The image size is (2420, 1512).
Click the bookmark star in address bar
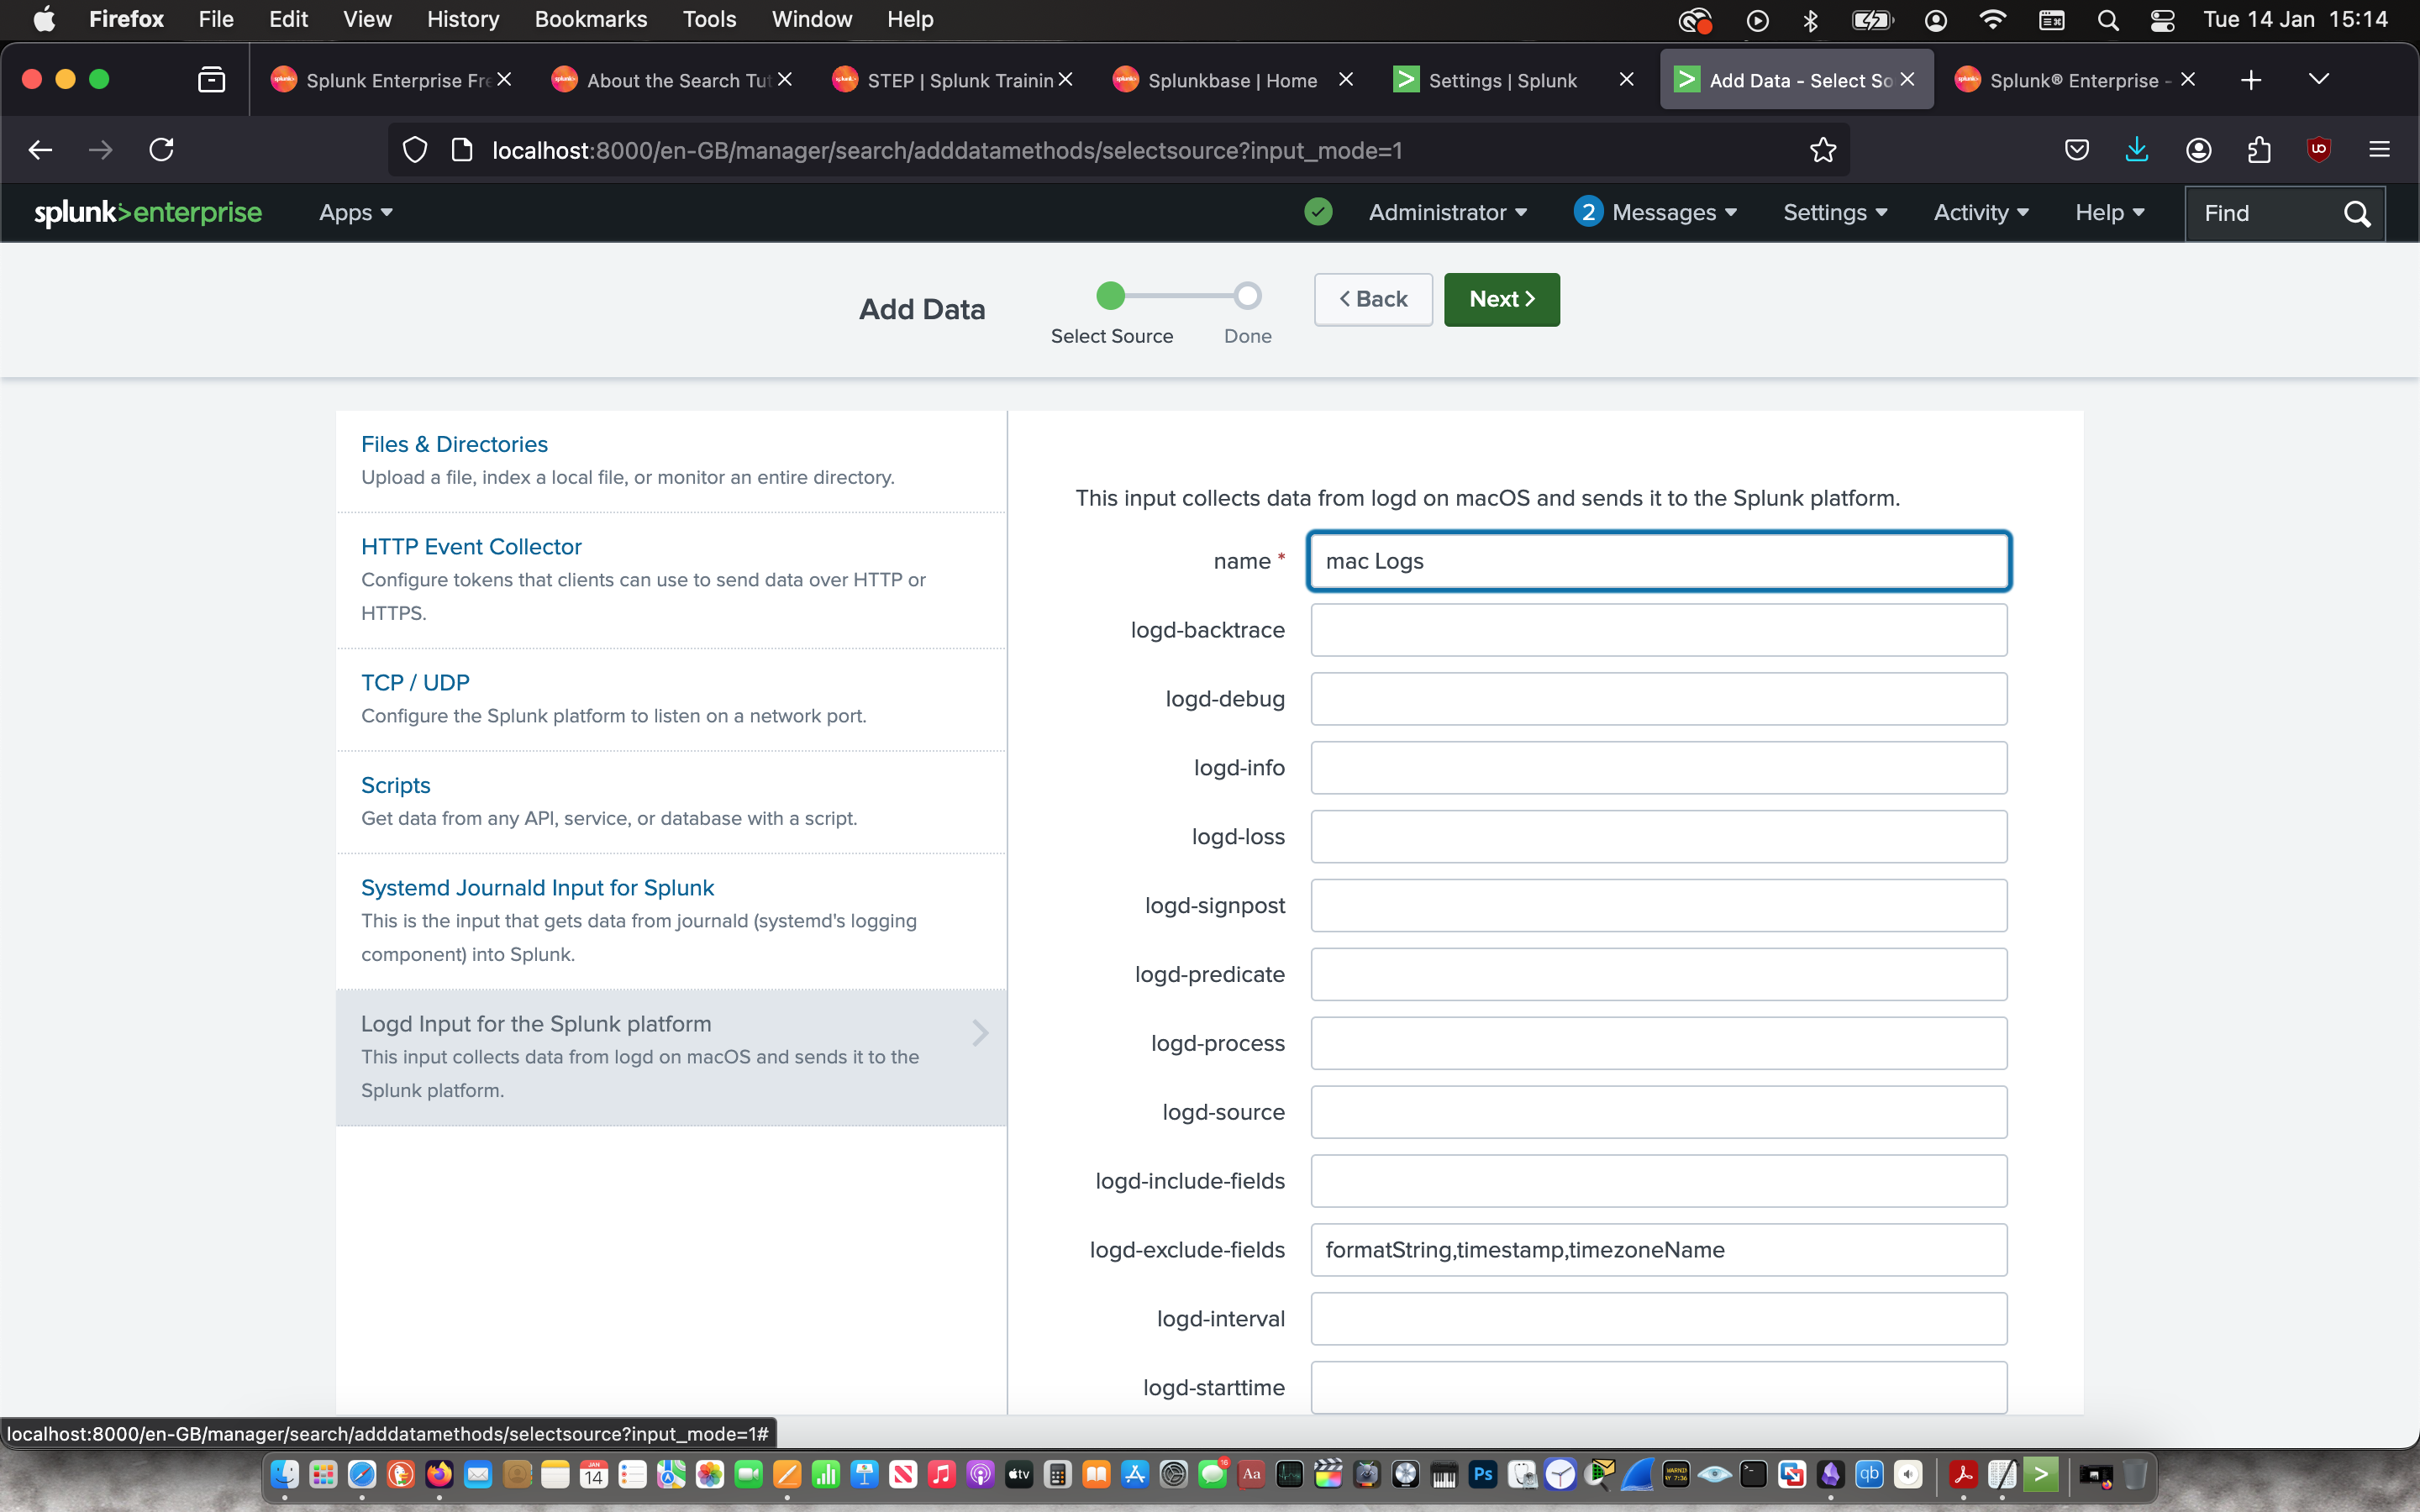[1822, 150]
